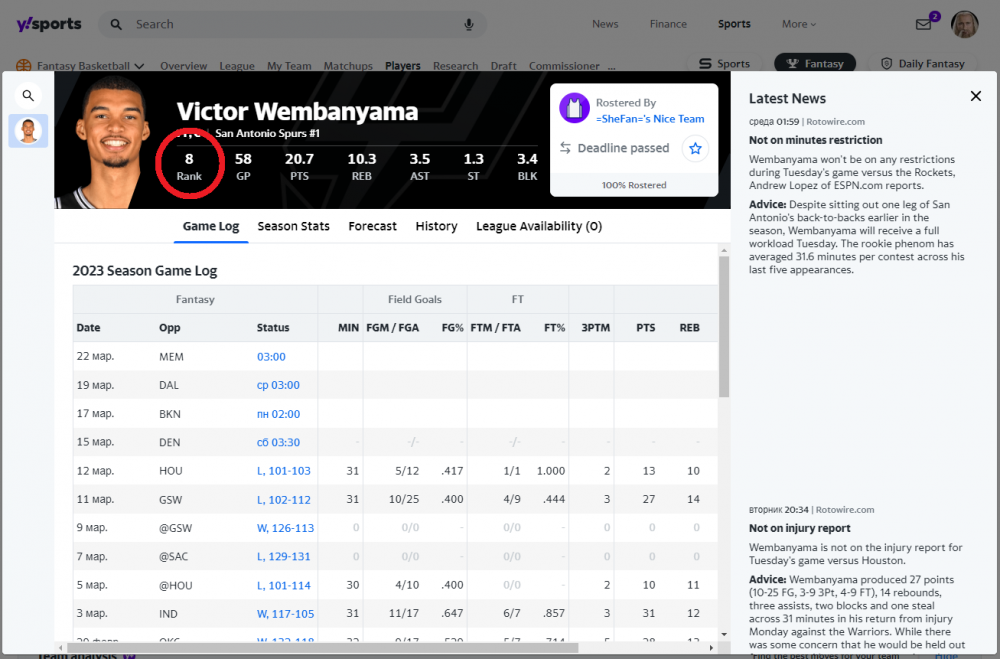Viewport: 1000px width, 659px height.
Task: Close the player card panel
Action: tap(975, 96)
